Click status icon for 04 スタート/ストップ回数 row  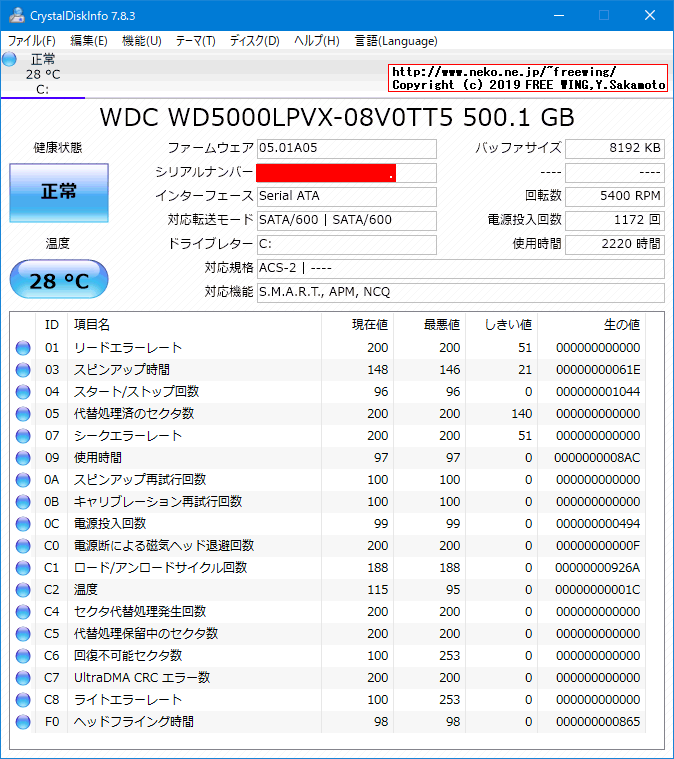point(23,392)
